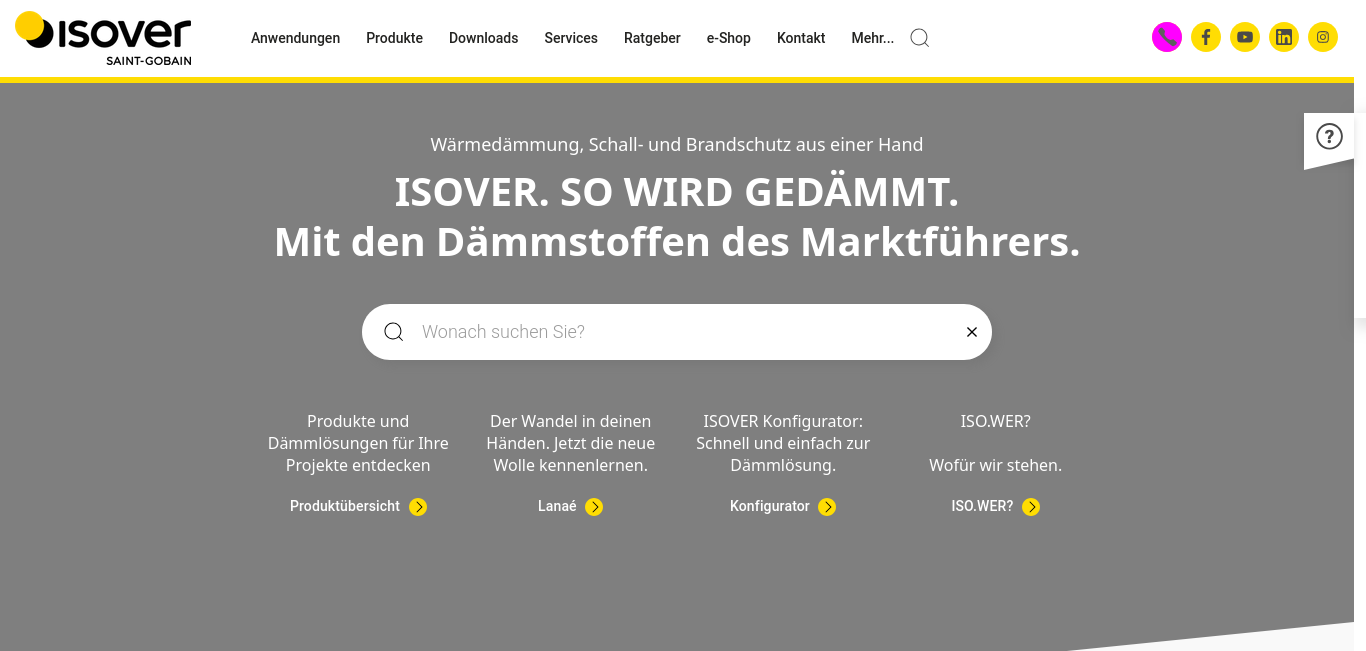Clear search with the X icon
Viewport: 1366px width, 651px height.
972,332
